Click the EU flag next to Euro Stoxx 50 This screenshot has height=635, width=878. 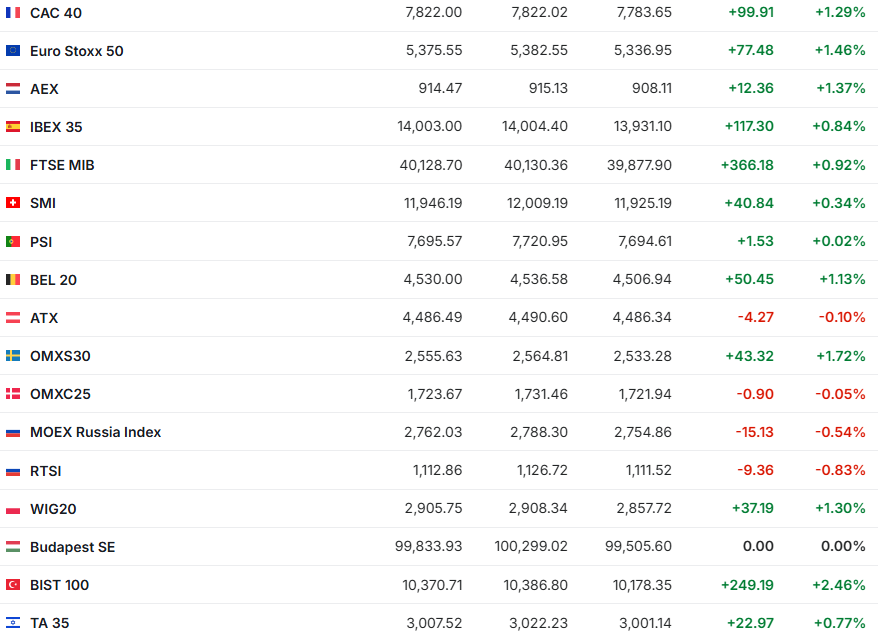pyautogui.click(x=13, y=51)
